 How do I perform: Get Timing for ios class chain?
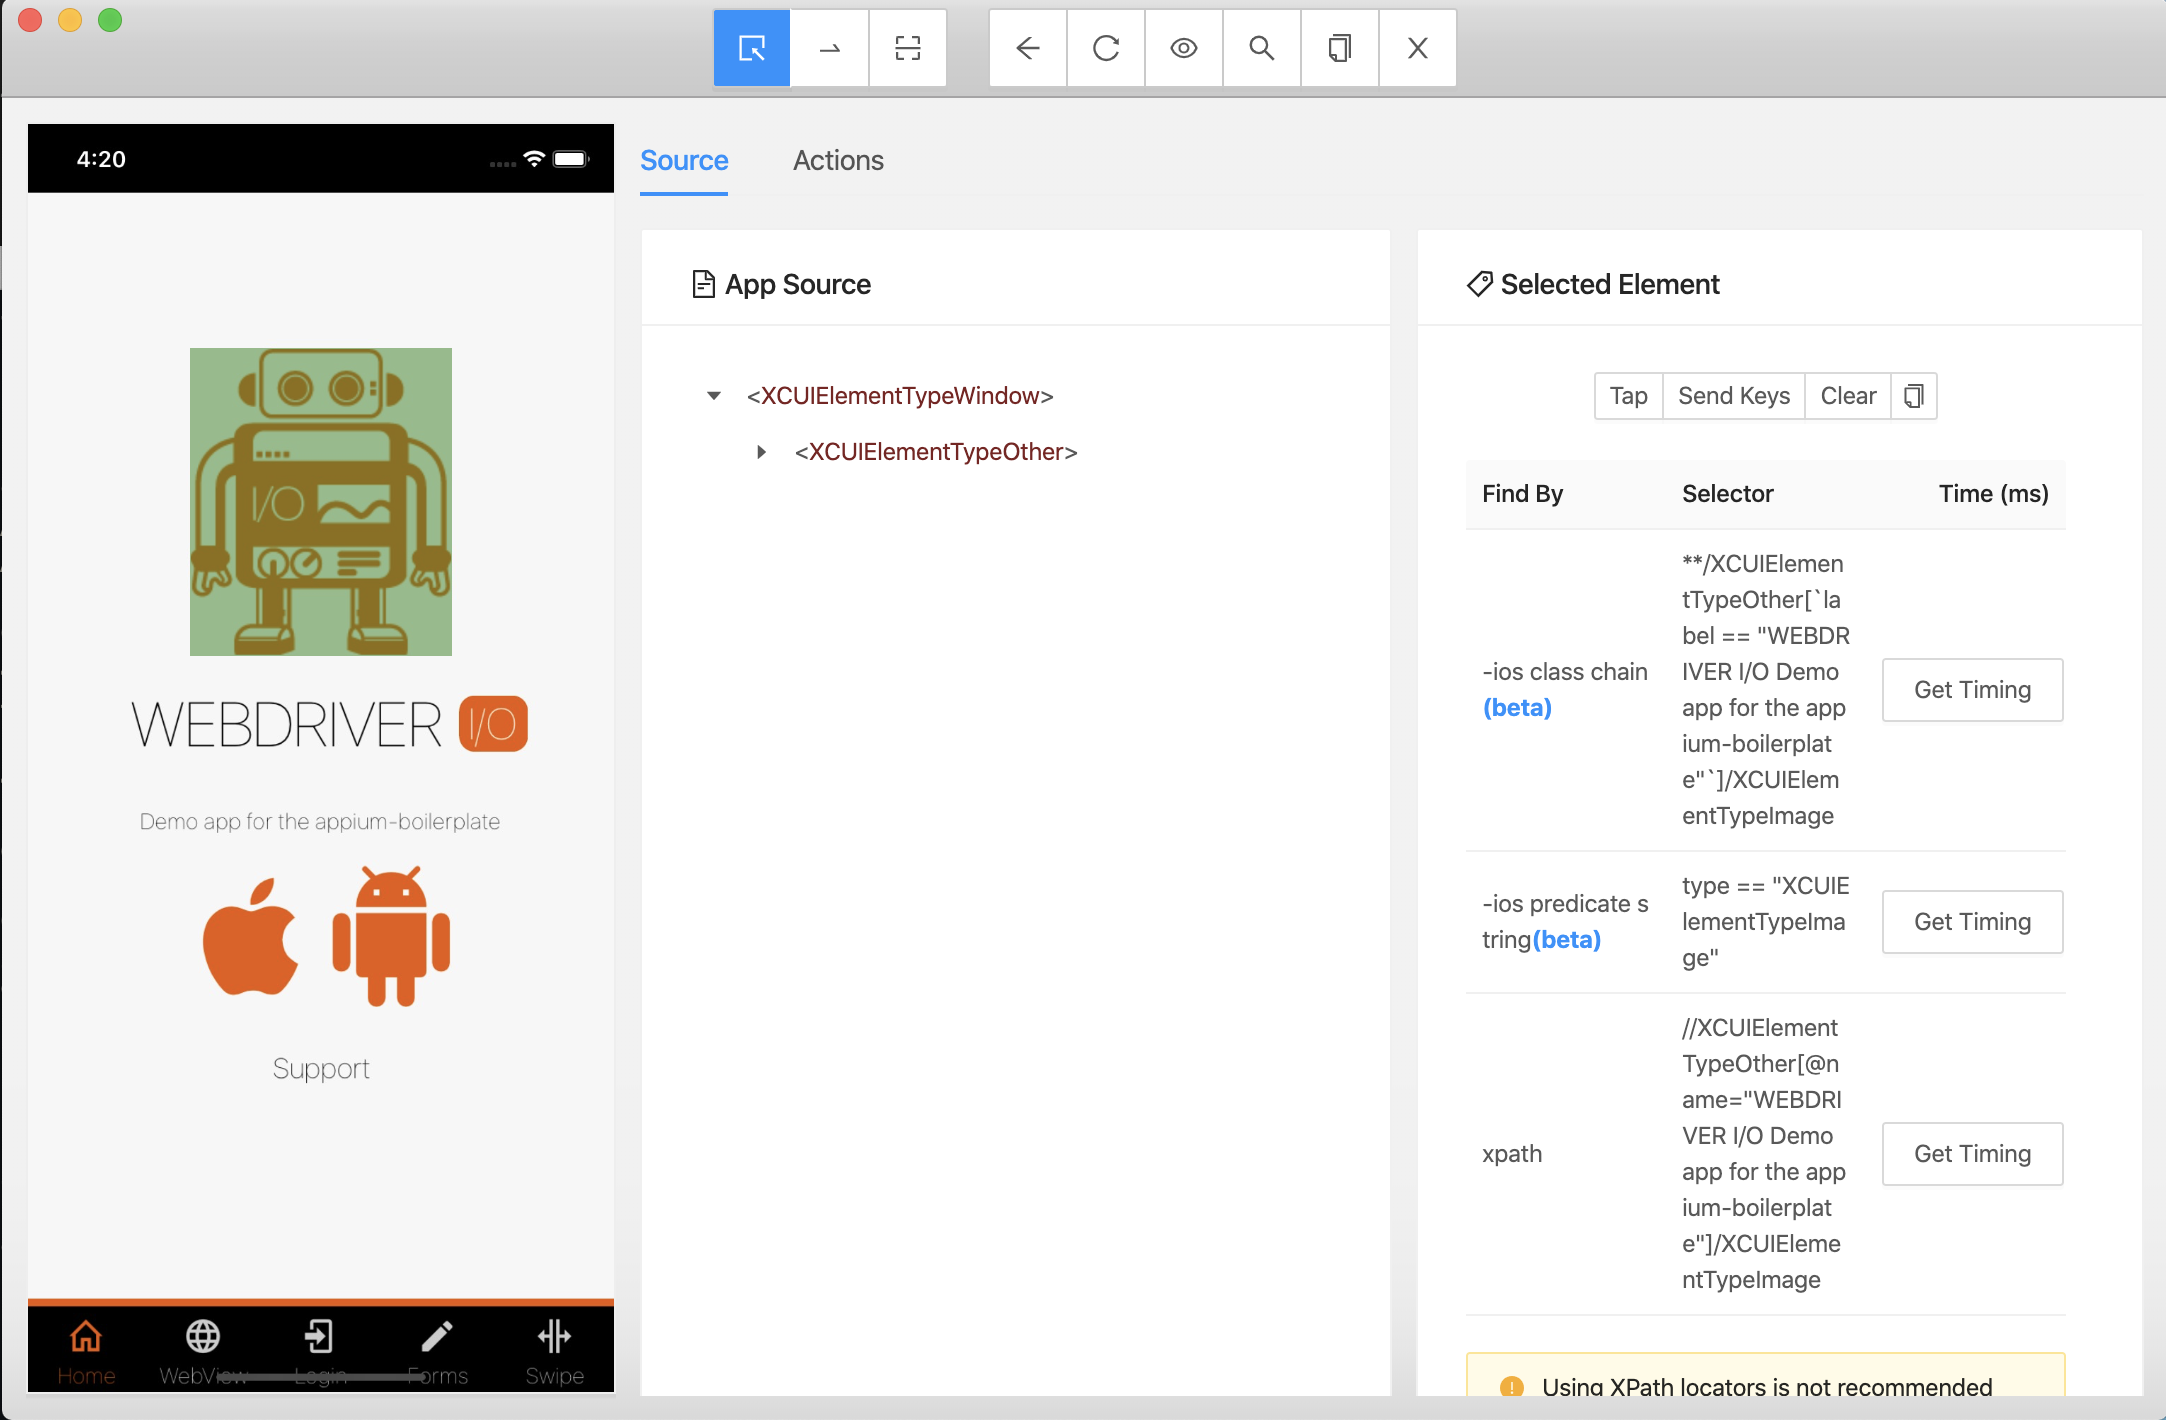(x=1971, y=690)
